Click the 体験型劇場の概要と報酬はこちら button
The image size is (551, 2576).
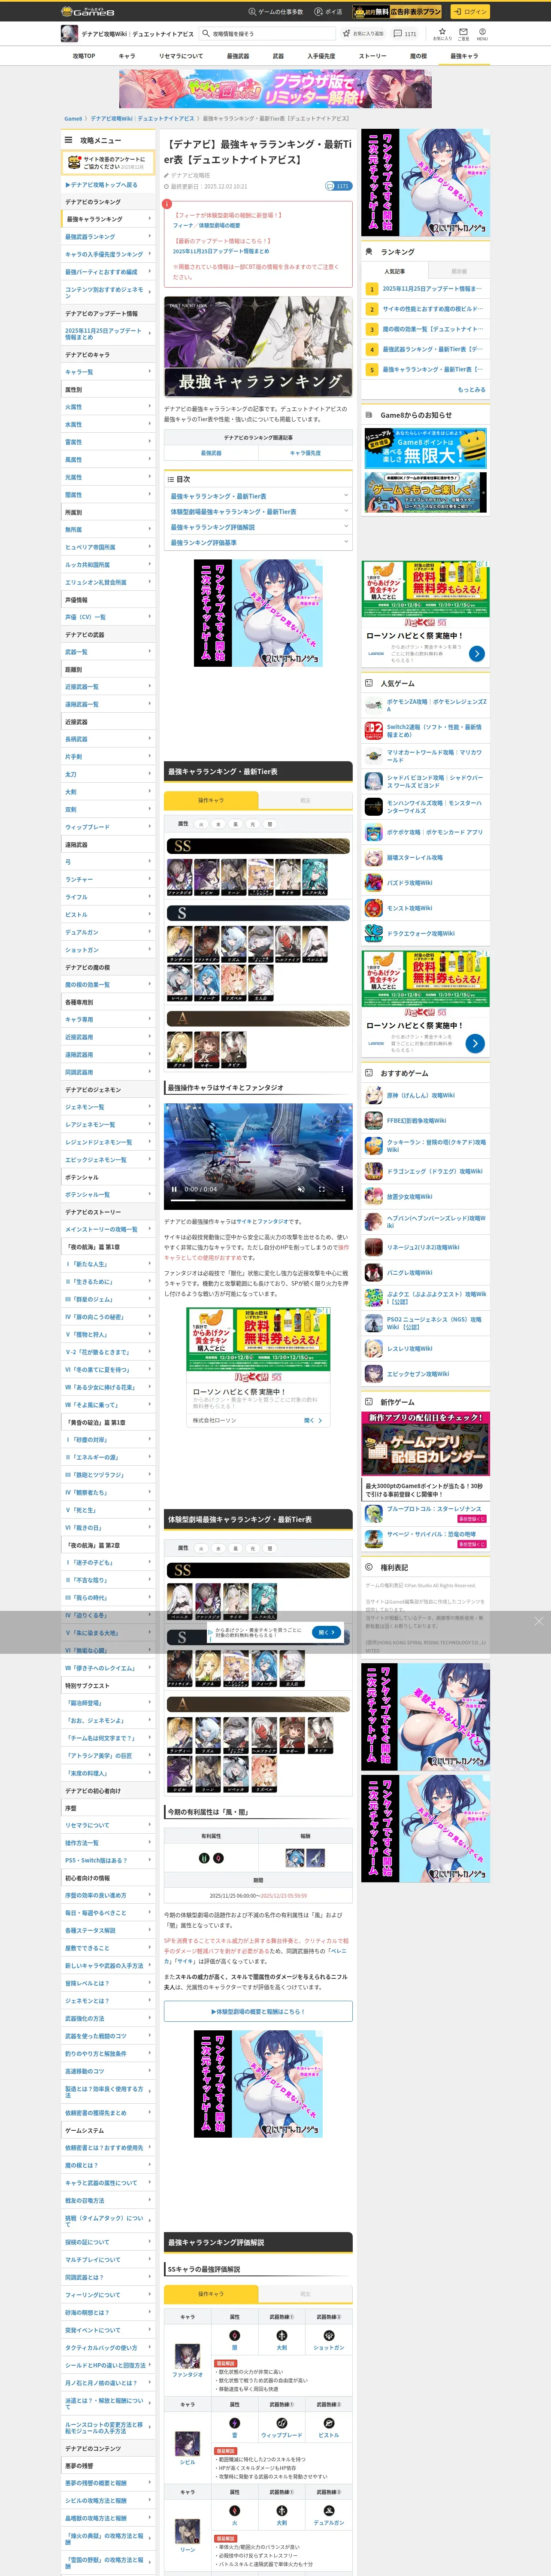(258, 2011)
